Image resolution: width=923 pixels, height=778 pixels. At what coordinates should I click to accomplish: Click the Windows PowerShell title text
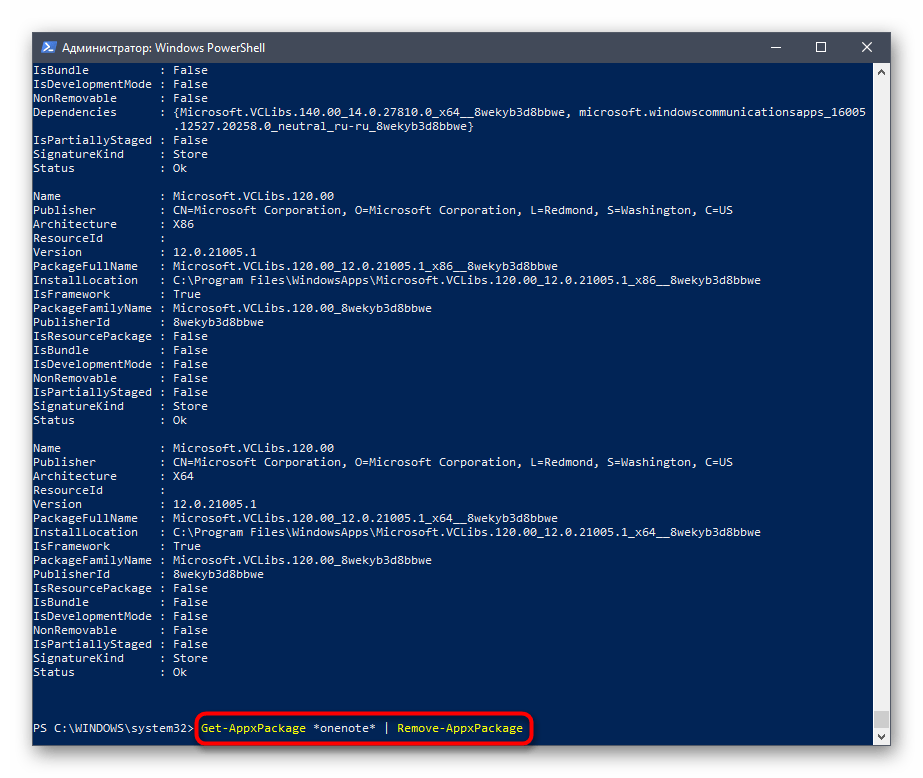163,47
